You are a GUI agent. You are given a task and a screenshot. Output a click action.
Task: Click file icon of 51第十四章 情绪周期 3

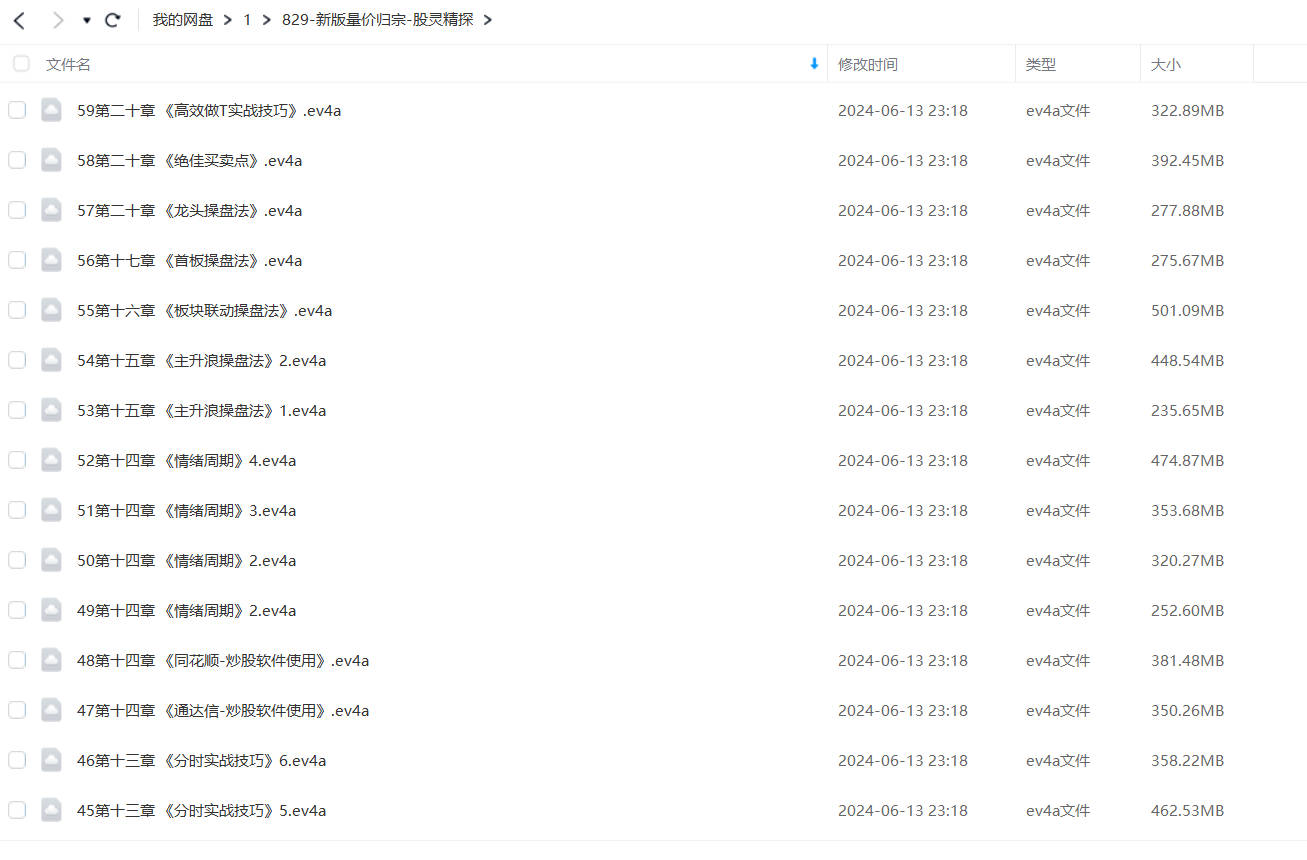(x=51, y=510)
